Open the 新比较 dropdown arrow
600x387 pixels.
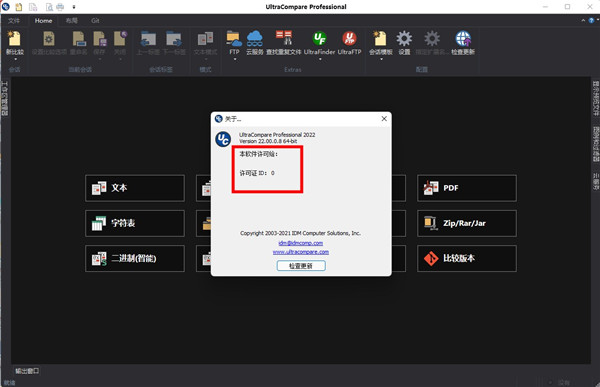(16, 59)
